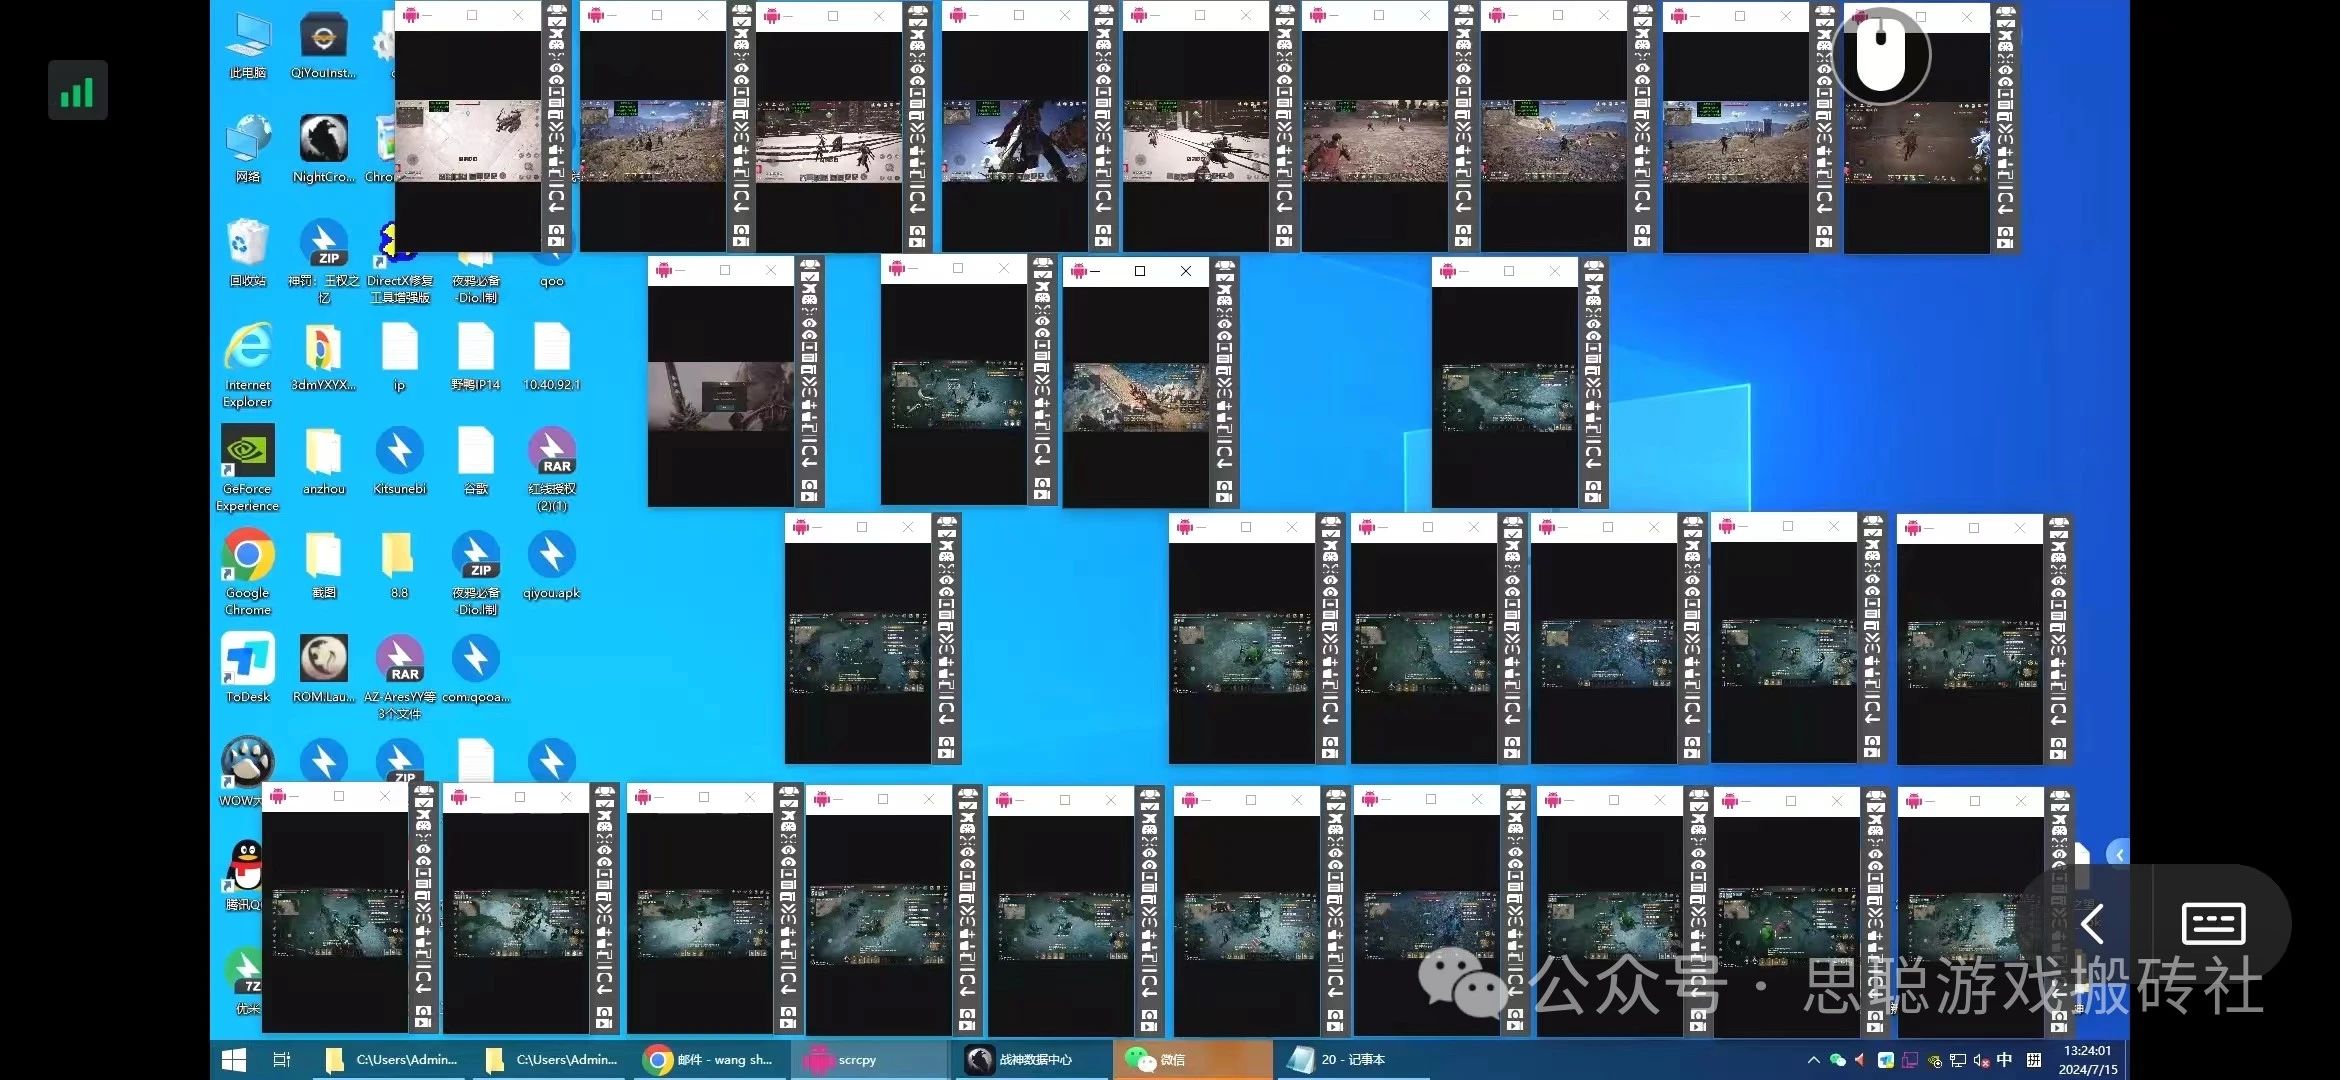Image resolution: width=2340 pixels, height=1080 pixels.
Task: Collapse overlay with the left chevron
Action: click(x=2091, y=923)
